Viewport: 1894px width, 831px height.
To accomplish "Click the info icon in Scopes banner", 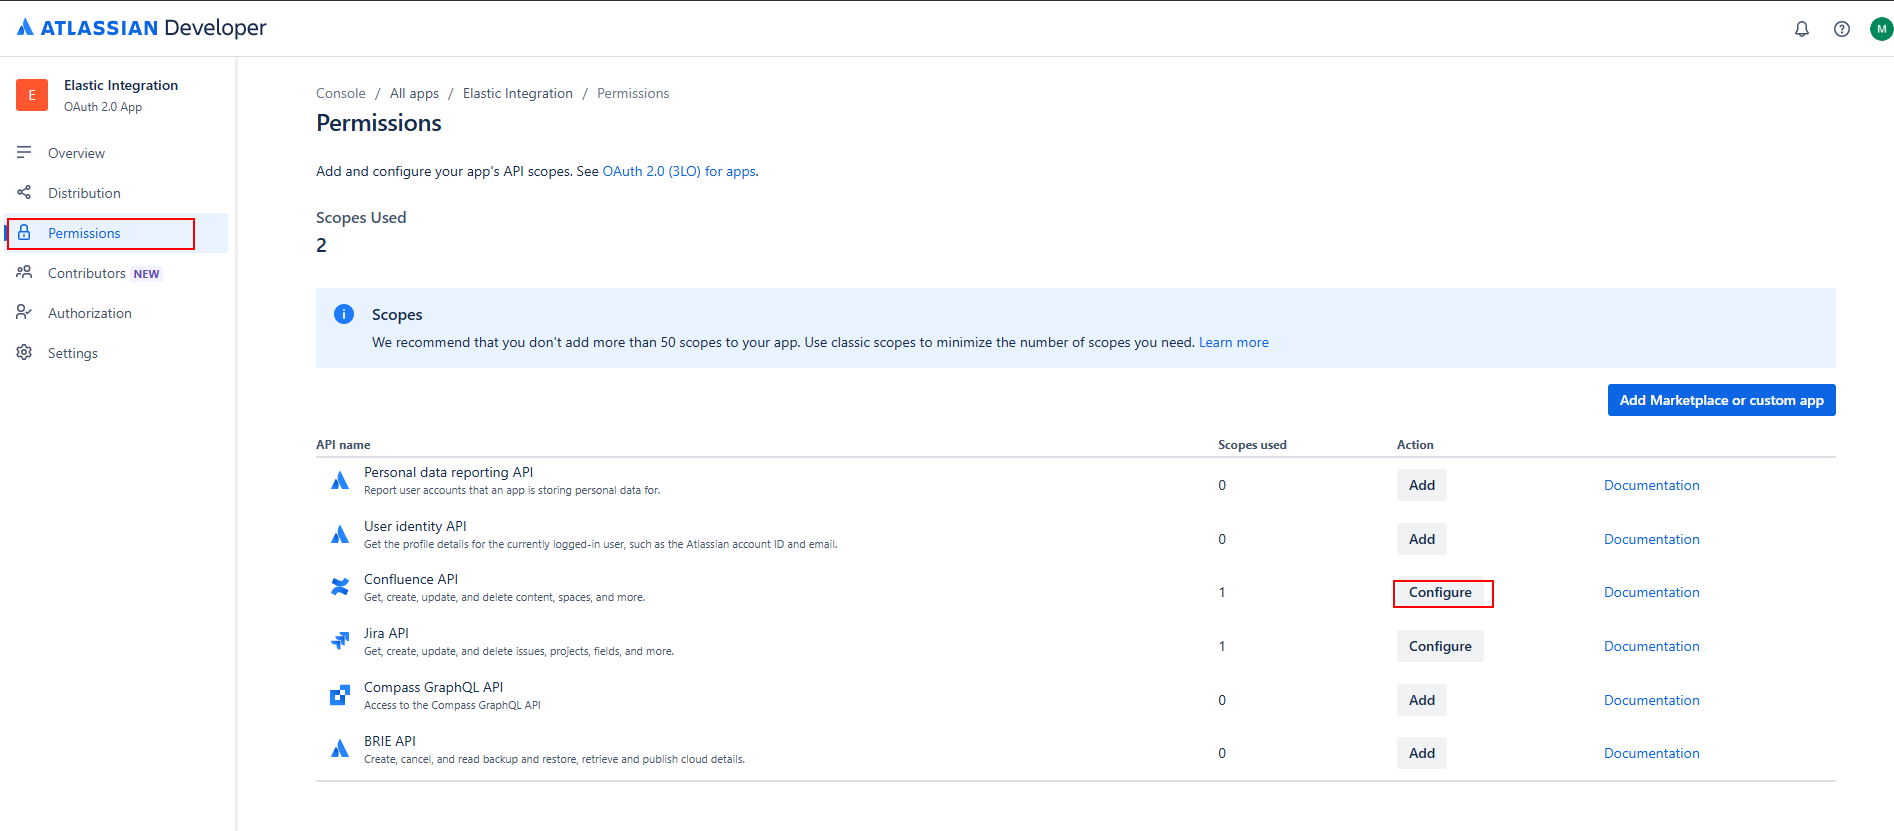I will [344, 314].
